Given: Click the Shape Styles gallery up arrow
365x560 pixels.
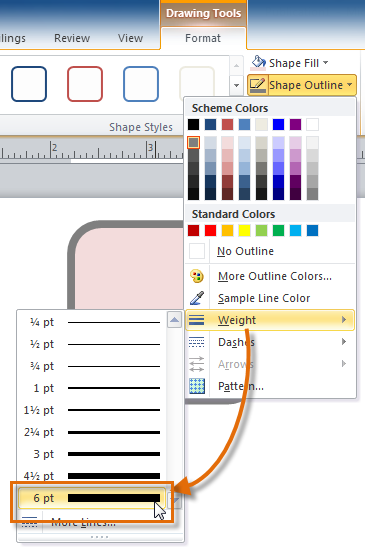Looking at the screenshot, I should tap(236, 65).
